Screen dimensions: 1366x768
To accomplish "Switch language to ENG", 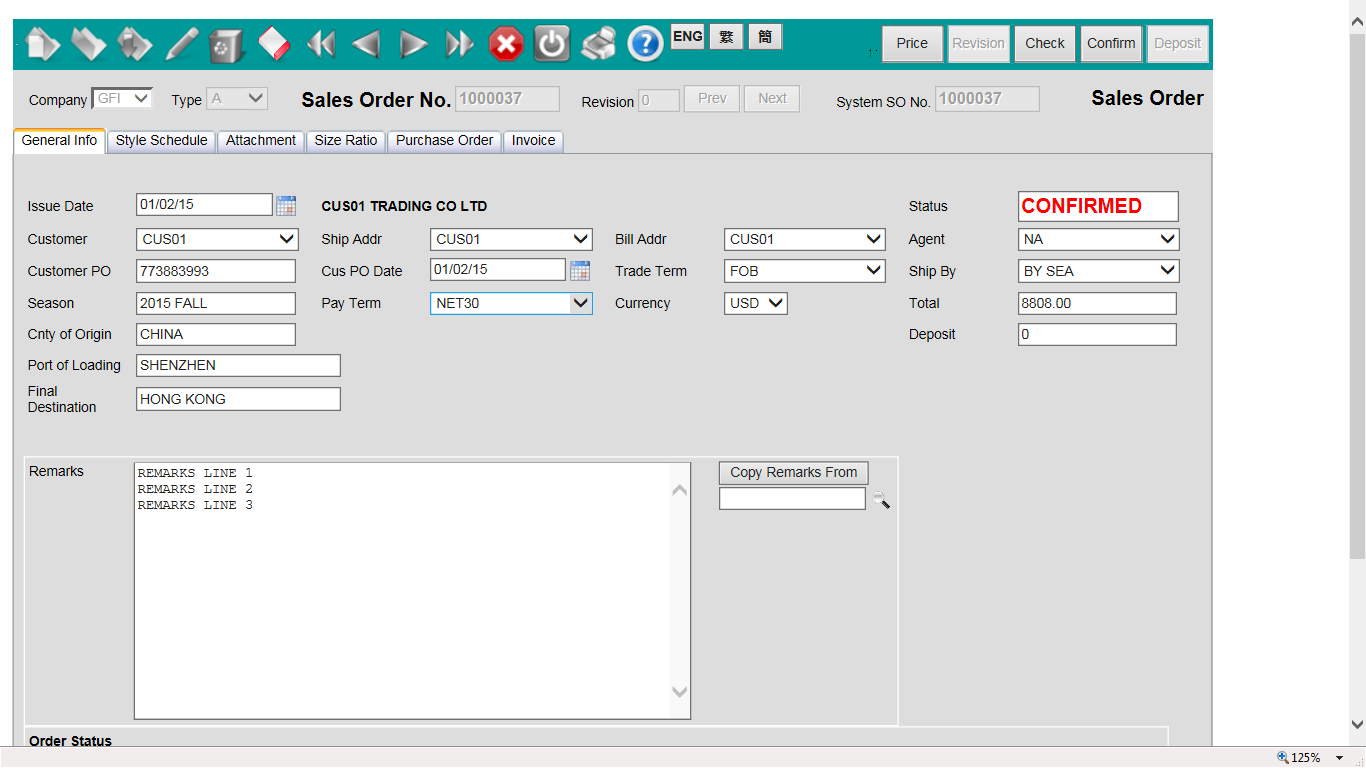I will tap(688, 37).
